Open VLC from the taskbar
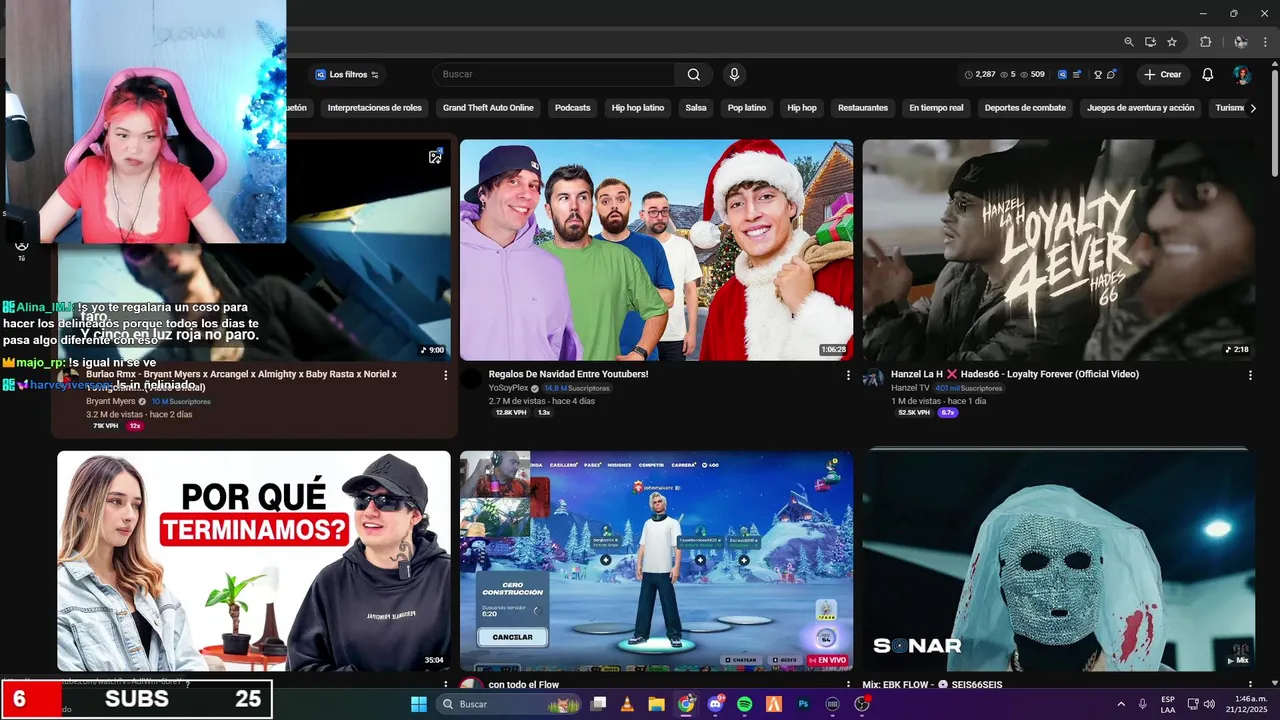The width and height of the screenshot is (1280, 720). pyautogui.click(x=627, y=704)
